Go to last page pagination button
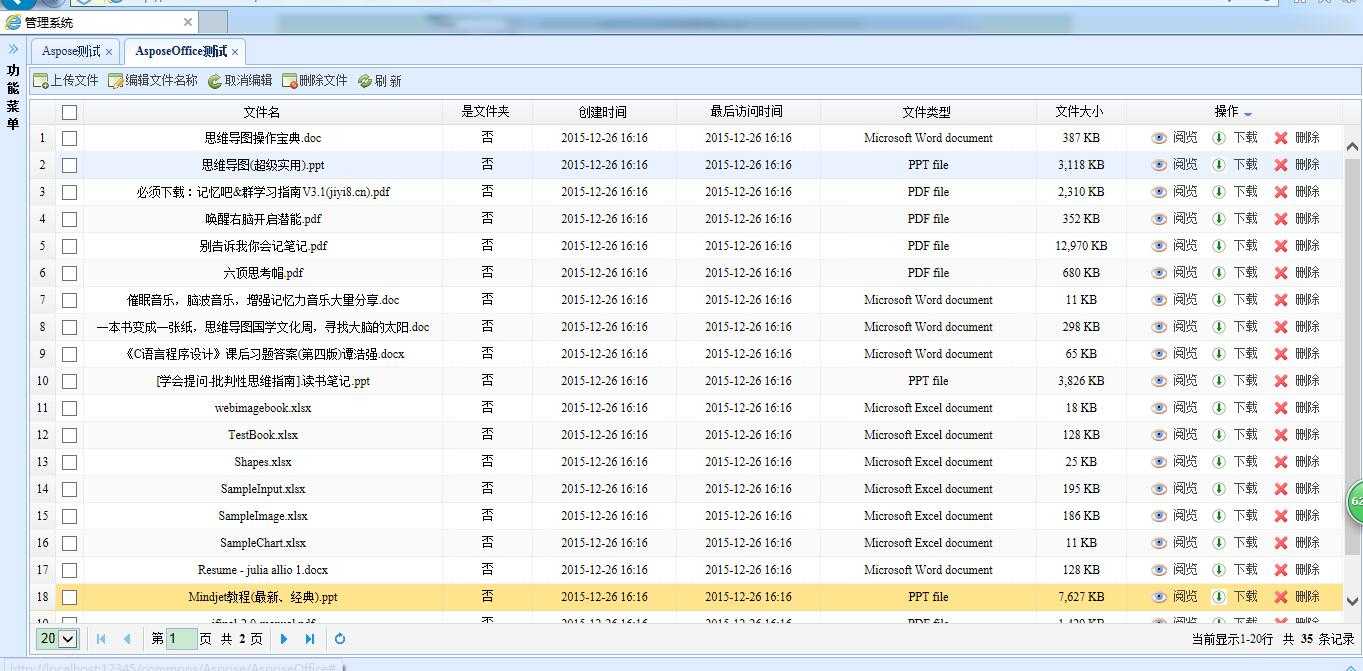The height and width of the screenshot is (671, 1363). tap(310, 639)
